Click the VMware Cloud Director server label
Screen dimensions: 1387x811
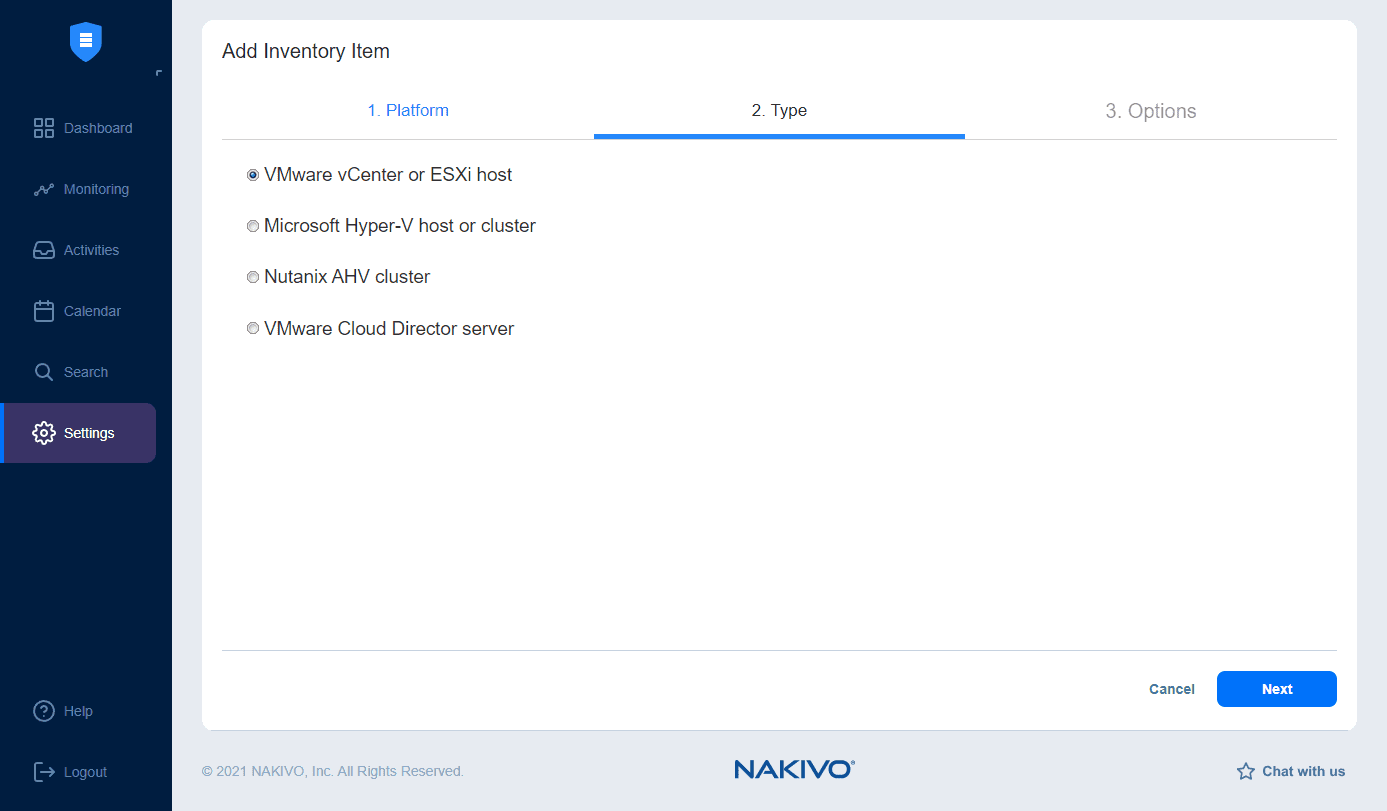click(x=389, y=329)
